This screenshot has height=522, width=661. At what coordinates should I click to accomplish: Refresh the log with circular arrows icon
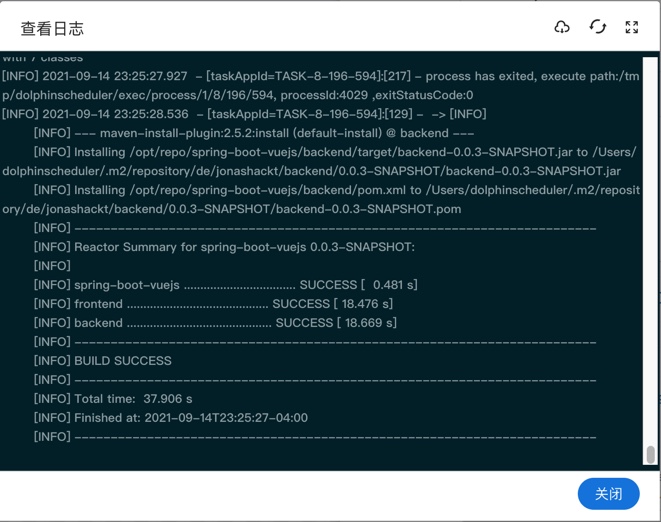tap(597, 27)
